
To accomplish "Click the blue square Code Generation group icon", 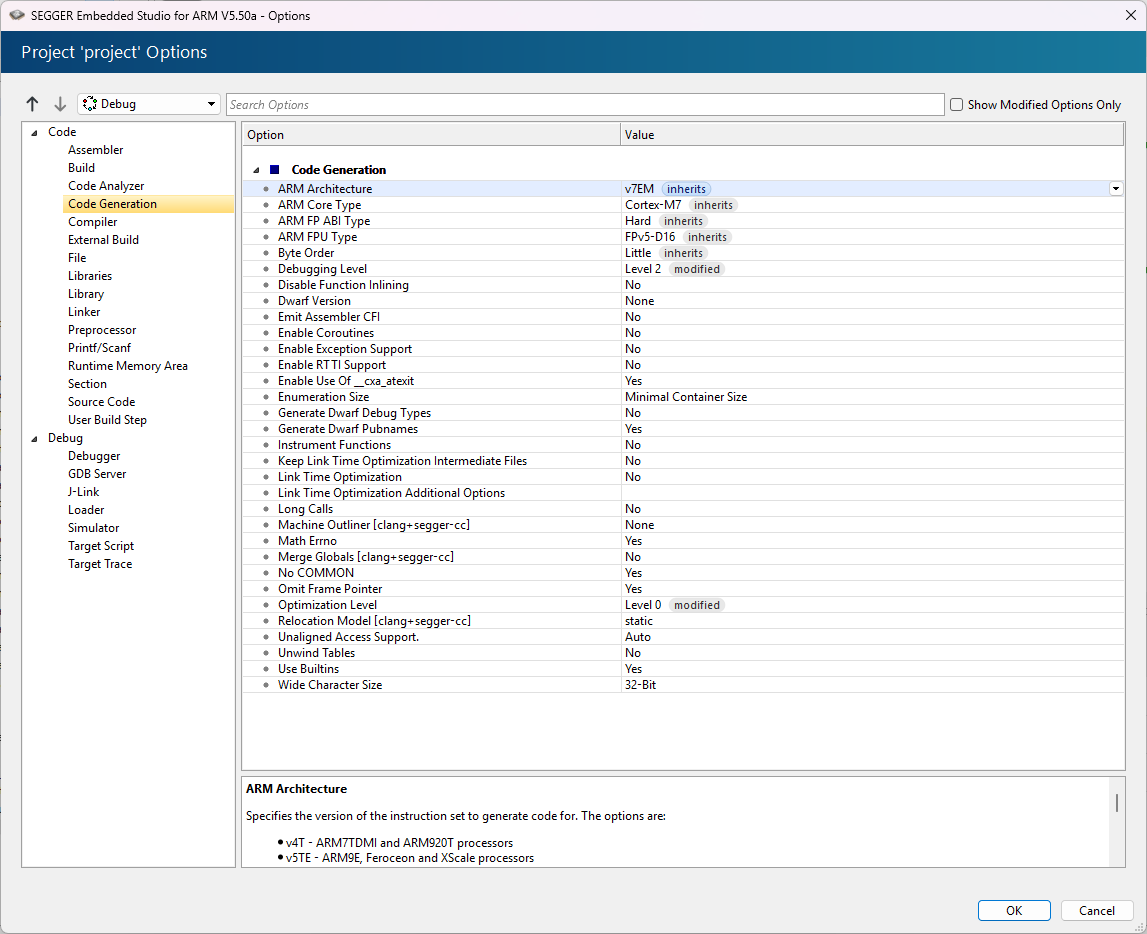I will click(275, 170).
